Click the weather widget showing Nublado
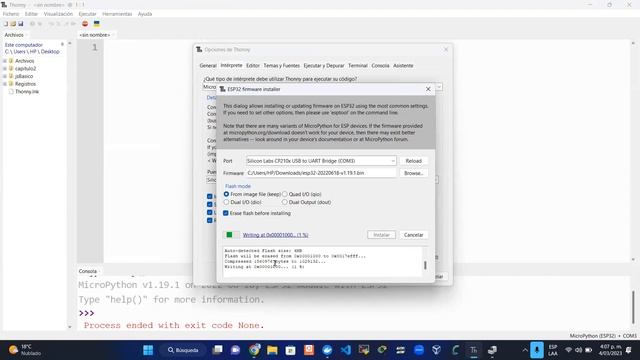Image resolution: width=640 pixels, height=360 pixels. [25, 350]
